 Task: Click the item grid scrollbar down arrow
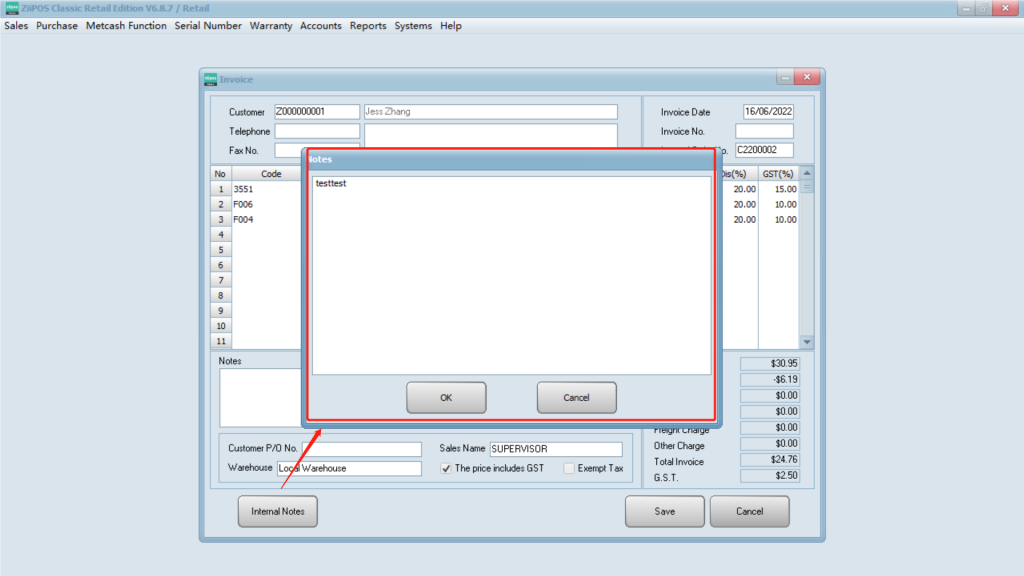tap(807, 342)
